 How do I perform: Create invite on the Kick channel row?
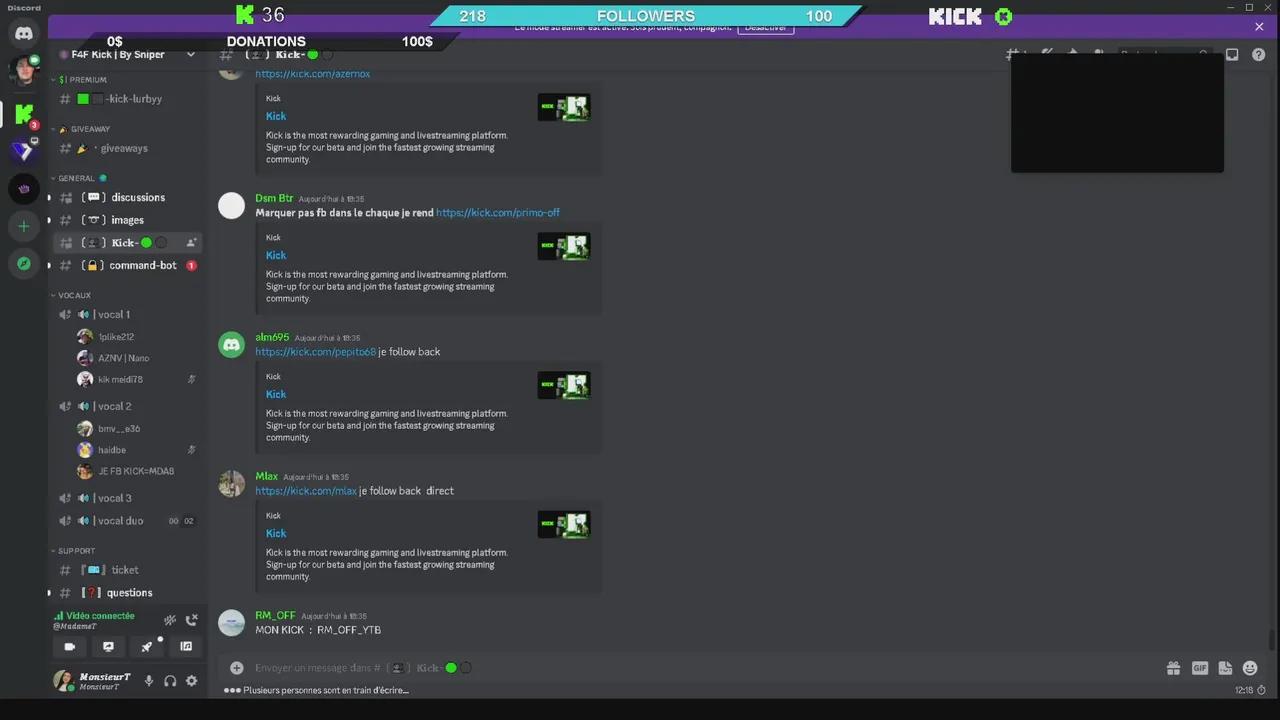point(191,243)
